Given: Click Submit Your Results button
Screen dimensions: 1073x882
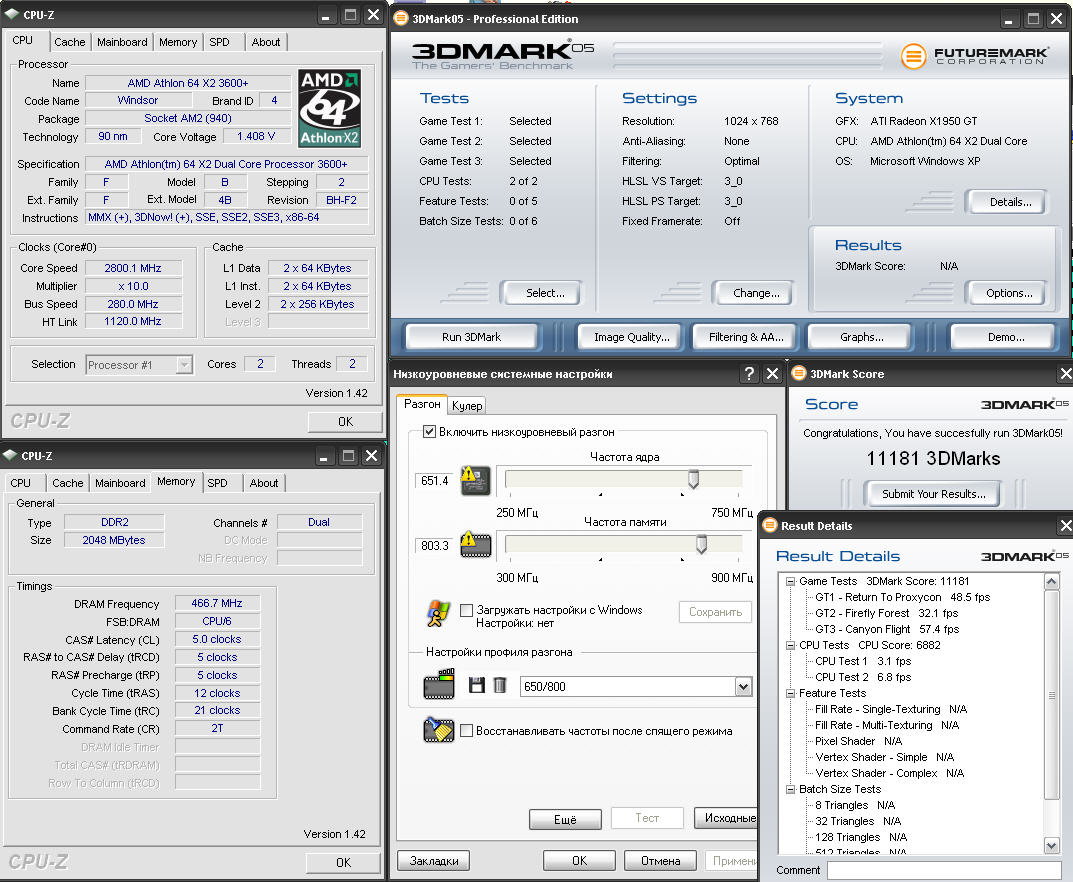Looking at the screenshot, I should pos(933,494).
